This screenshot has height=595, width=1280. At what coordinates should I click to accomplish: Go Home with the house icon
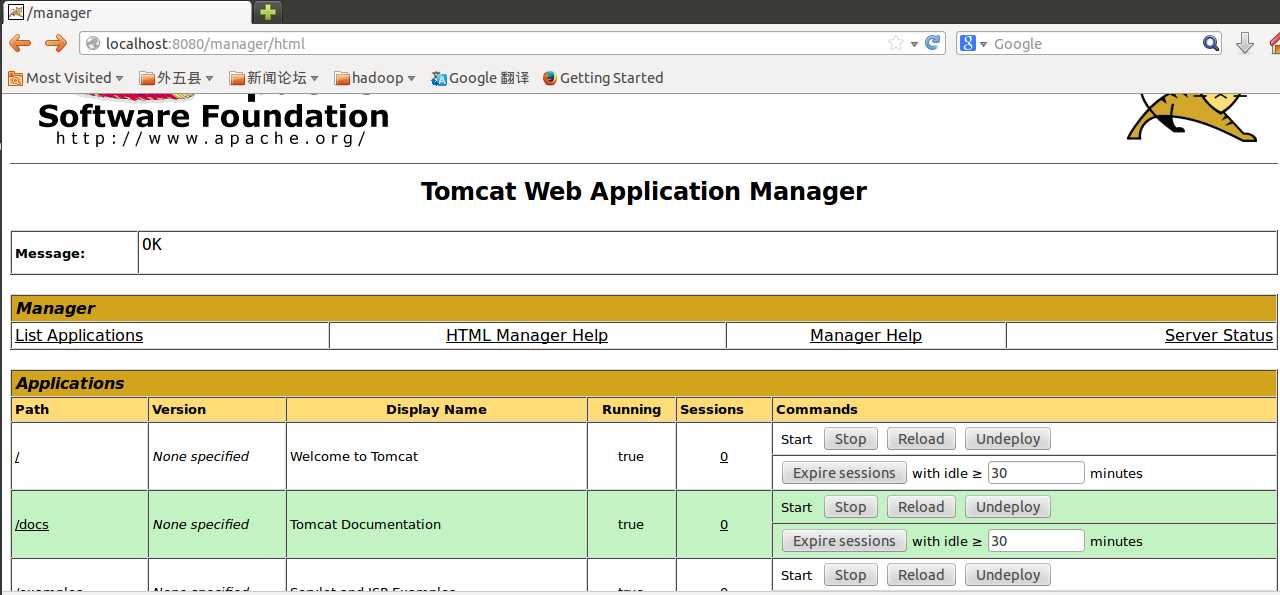pyautogui.click(x=1275, y=43)
